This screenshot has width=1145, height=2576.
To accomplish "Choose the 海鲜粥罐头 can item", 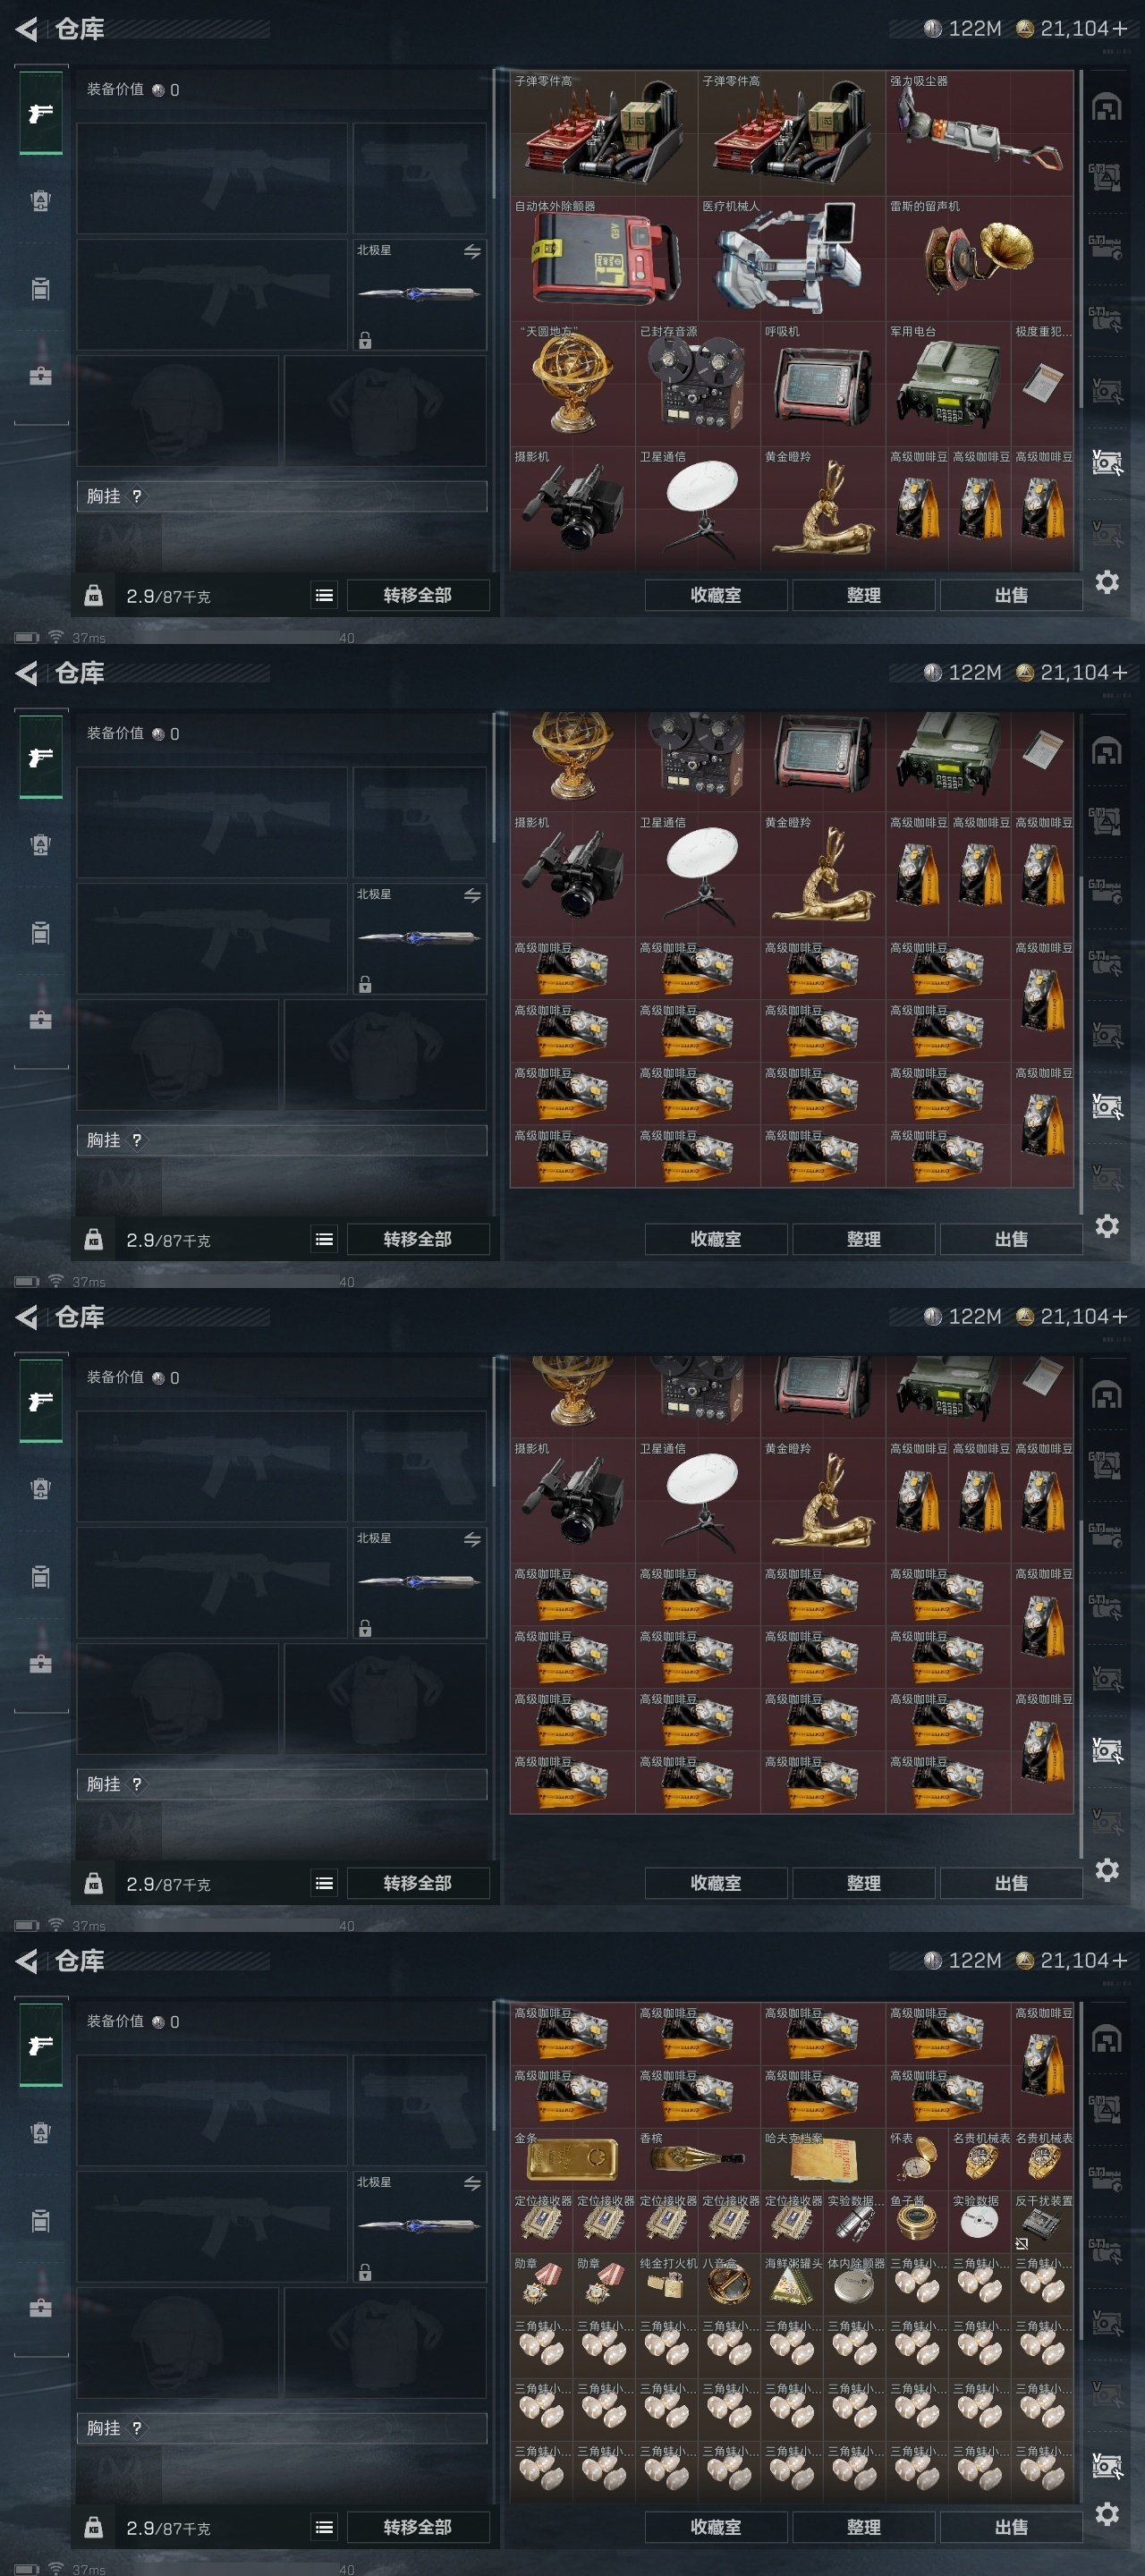I will pos(792,2285).
